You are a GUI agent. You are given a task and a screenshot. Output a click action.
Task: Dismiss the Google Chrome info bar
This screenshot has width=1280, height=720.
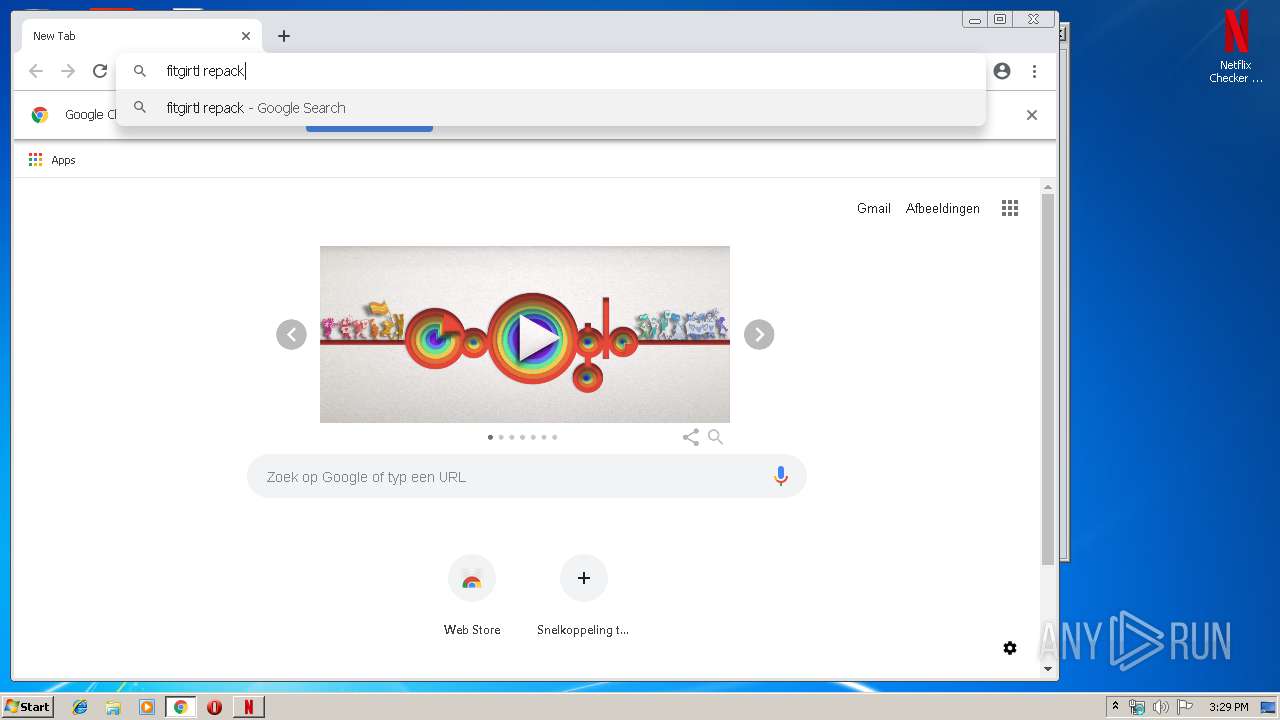click(1032, 115)
